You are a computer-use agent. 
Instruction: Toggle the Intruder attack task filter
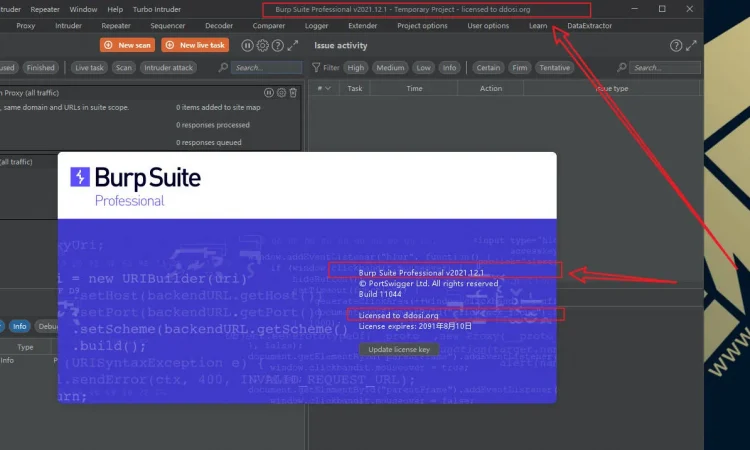(x=168, y=67)
